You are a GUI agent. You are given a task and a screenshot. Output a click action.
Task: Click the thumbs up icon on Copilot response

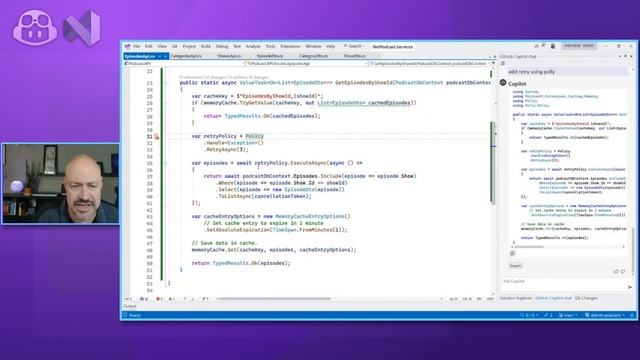[x=616, y=271]
